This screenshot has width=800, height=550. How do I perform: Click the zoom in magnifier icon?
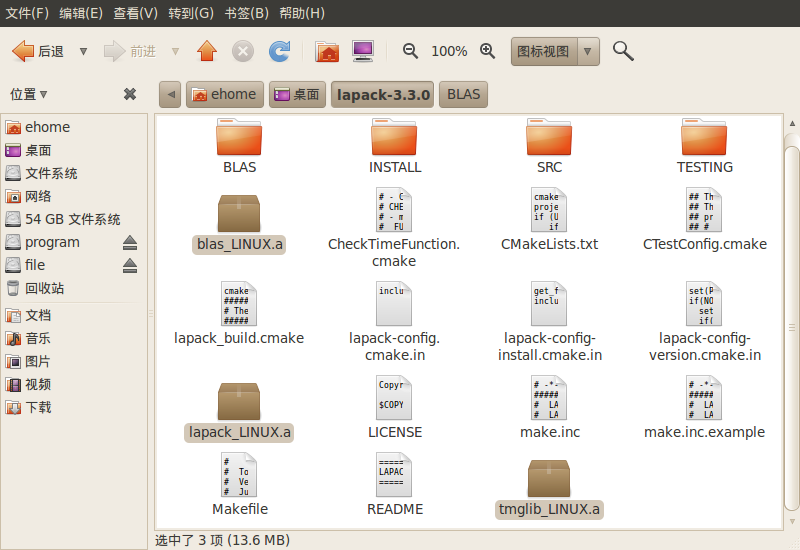point(488,51)
